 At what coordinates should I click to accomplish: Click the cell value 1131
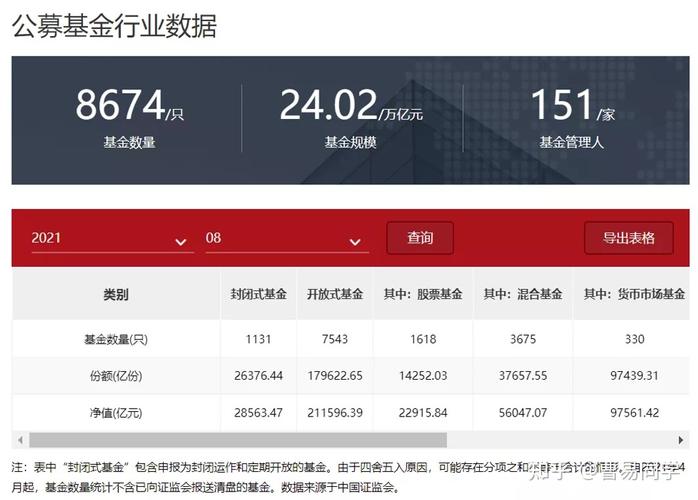(x=259, y=339)
